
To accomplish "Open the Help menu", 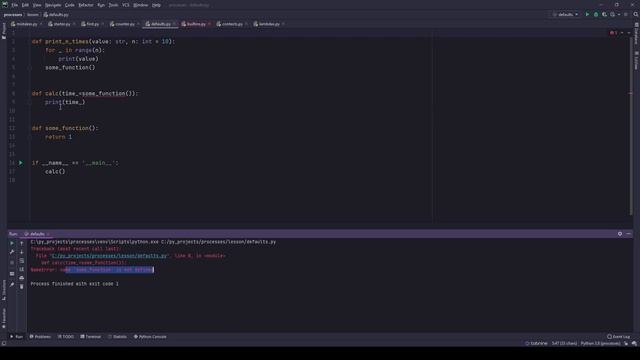I will [x=156, y=5].
